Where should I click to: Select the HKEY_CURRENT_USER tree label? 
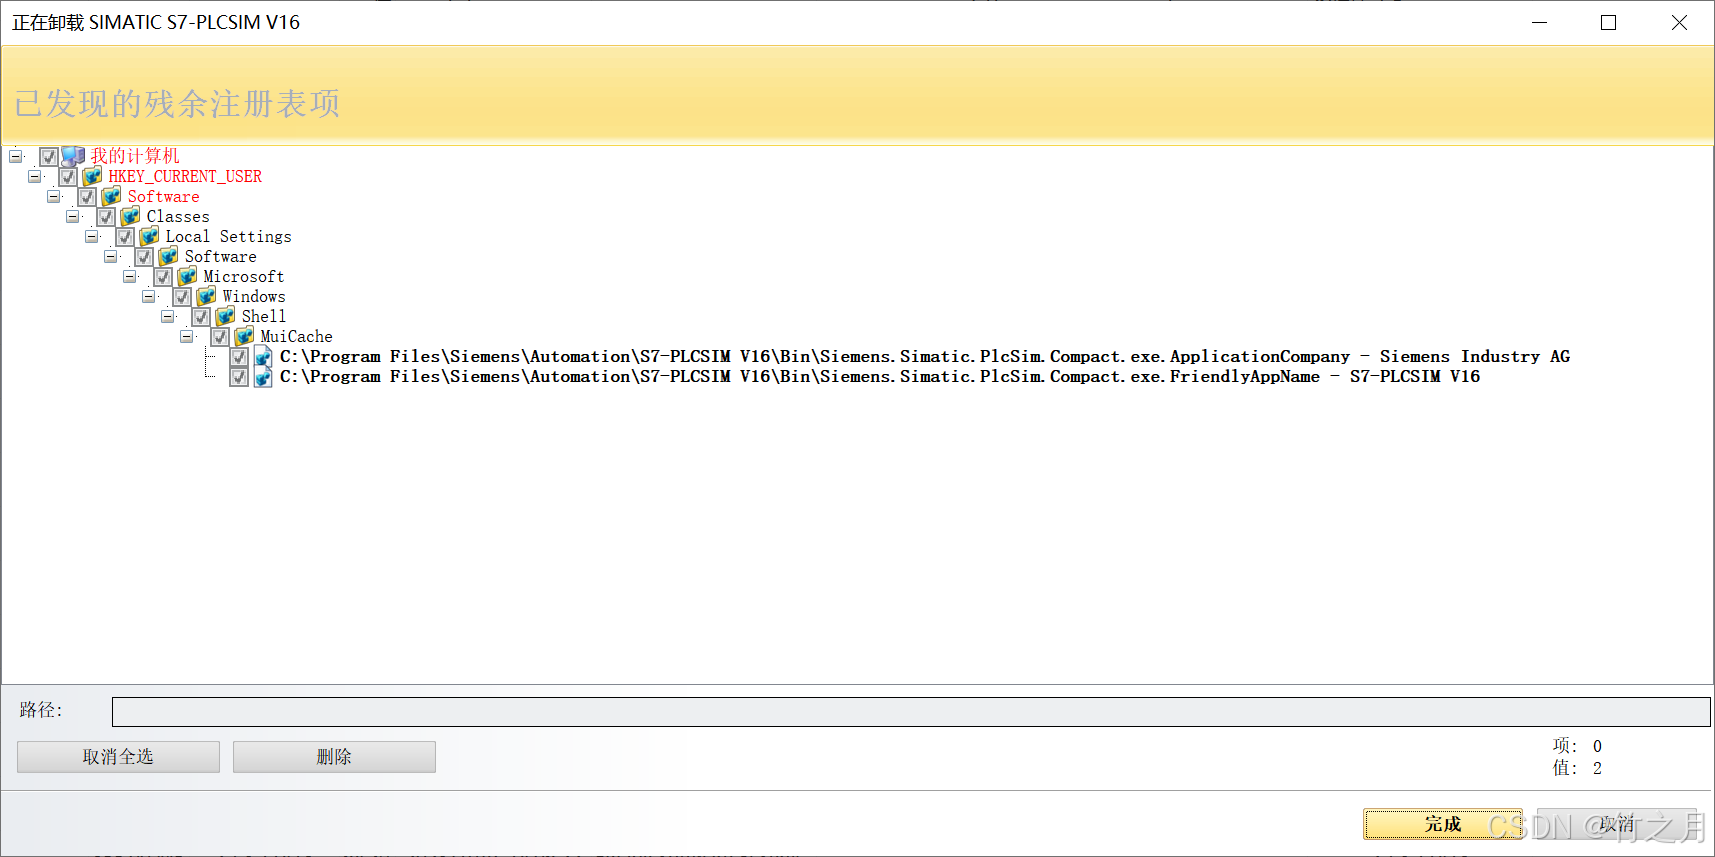tap(185, 176)
